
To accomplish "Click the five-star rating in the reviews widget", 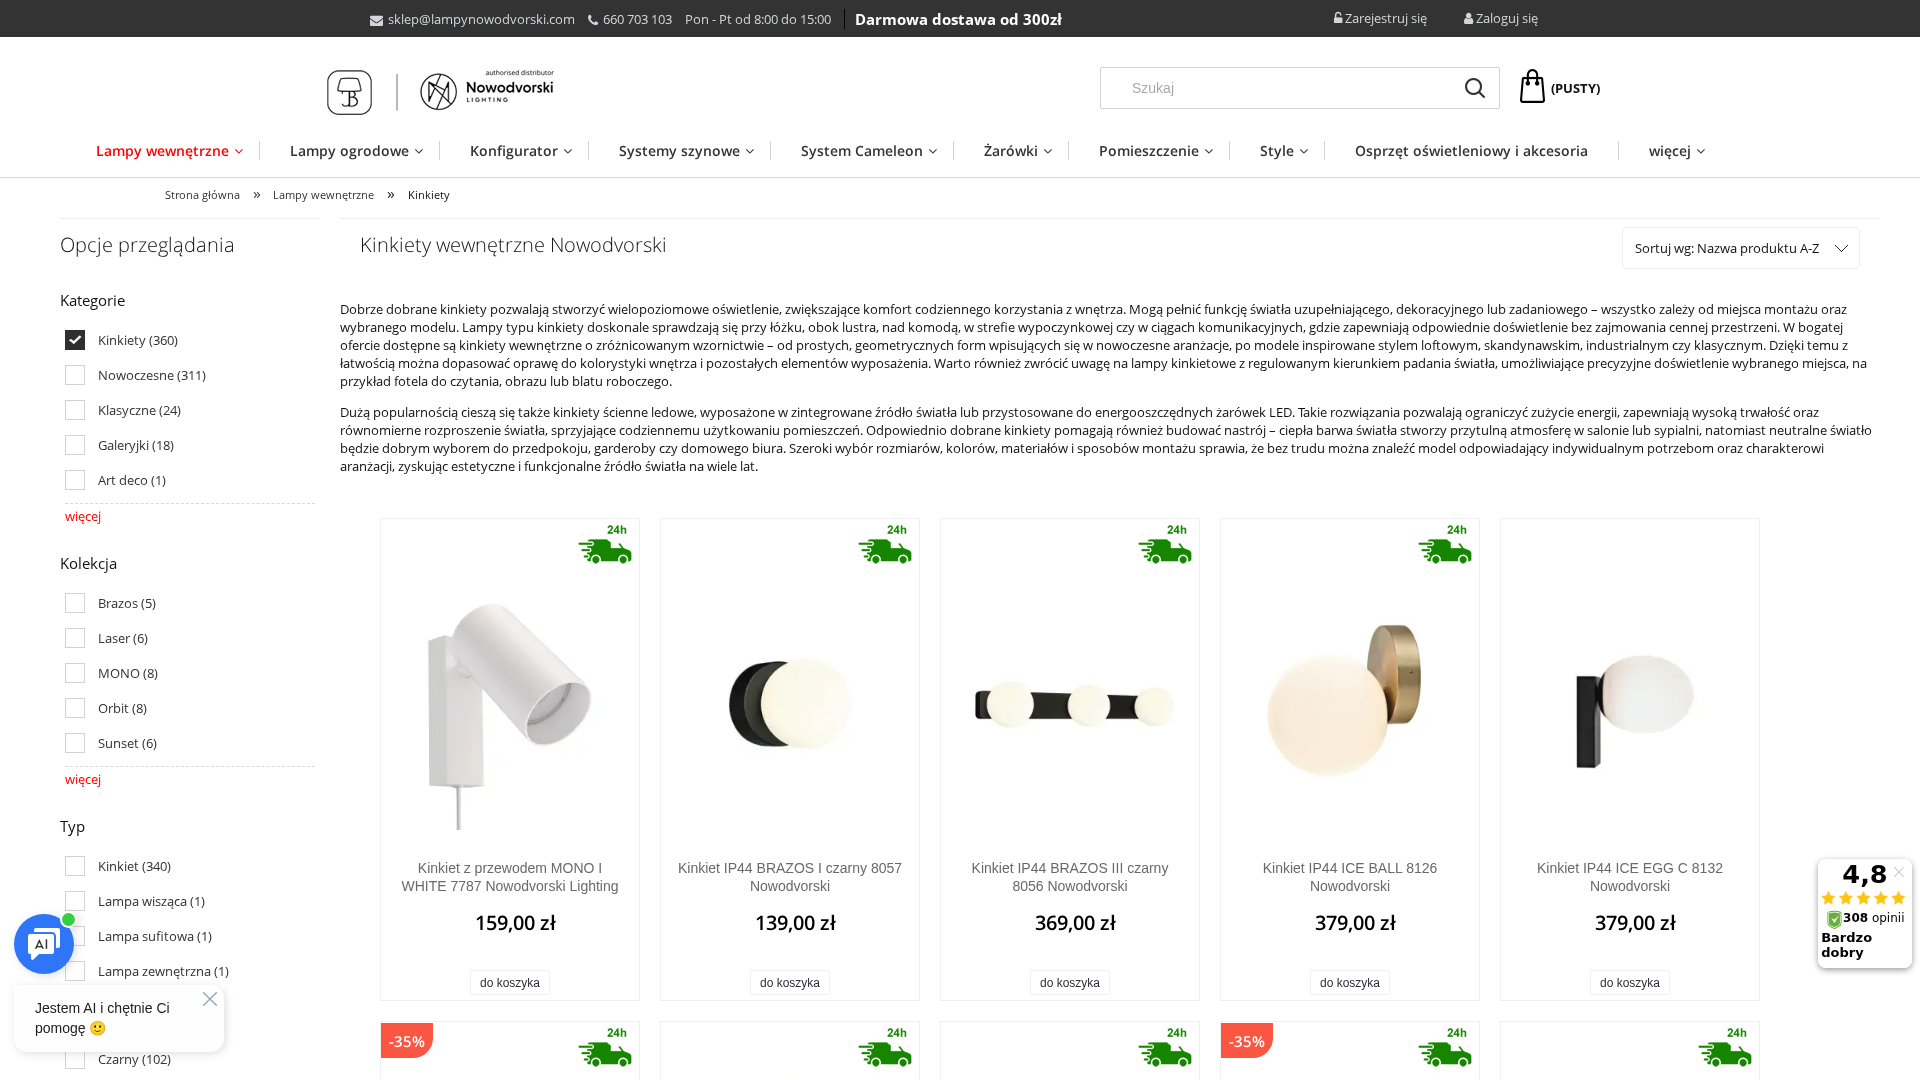I will click(1864, 898).
